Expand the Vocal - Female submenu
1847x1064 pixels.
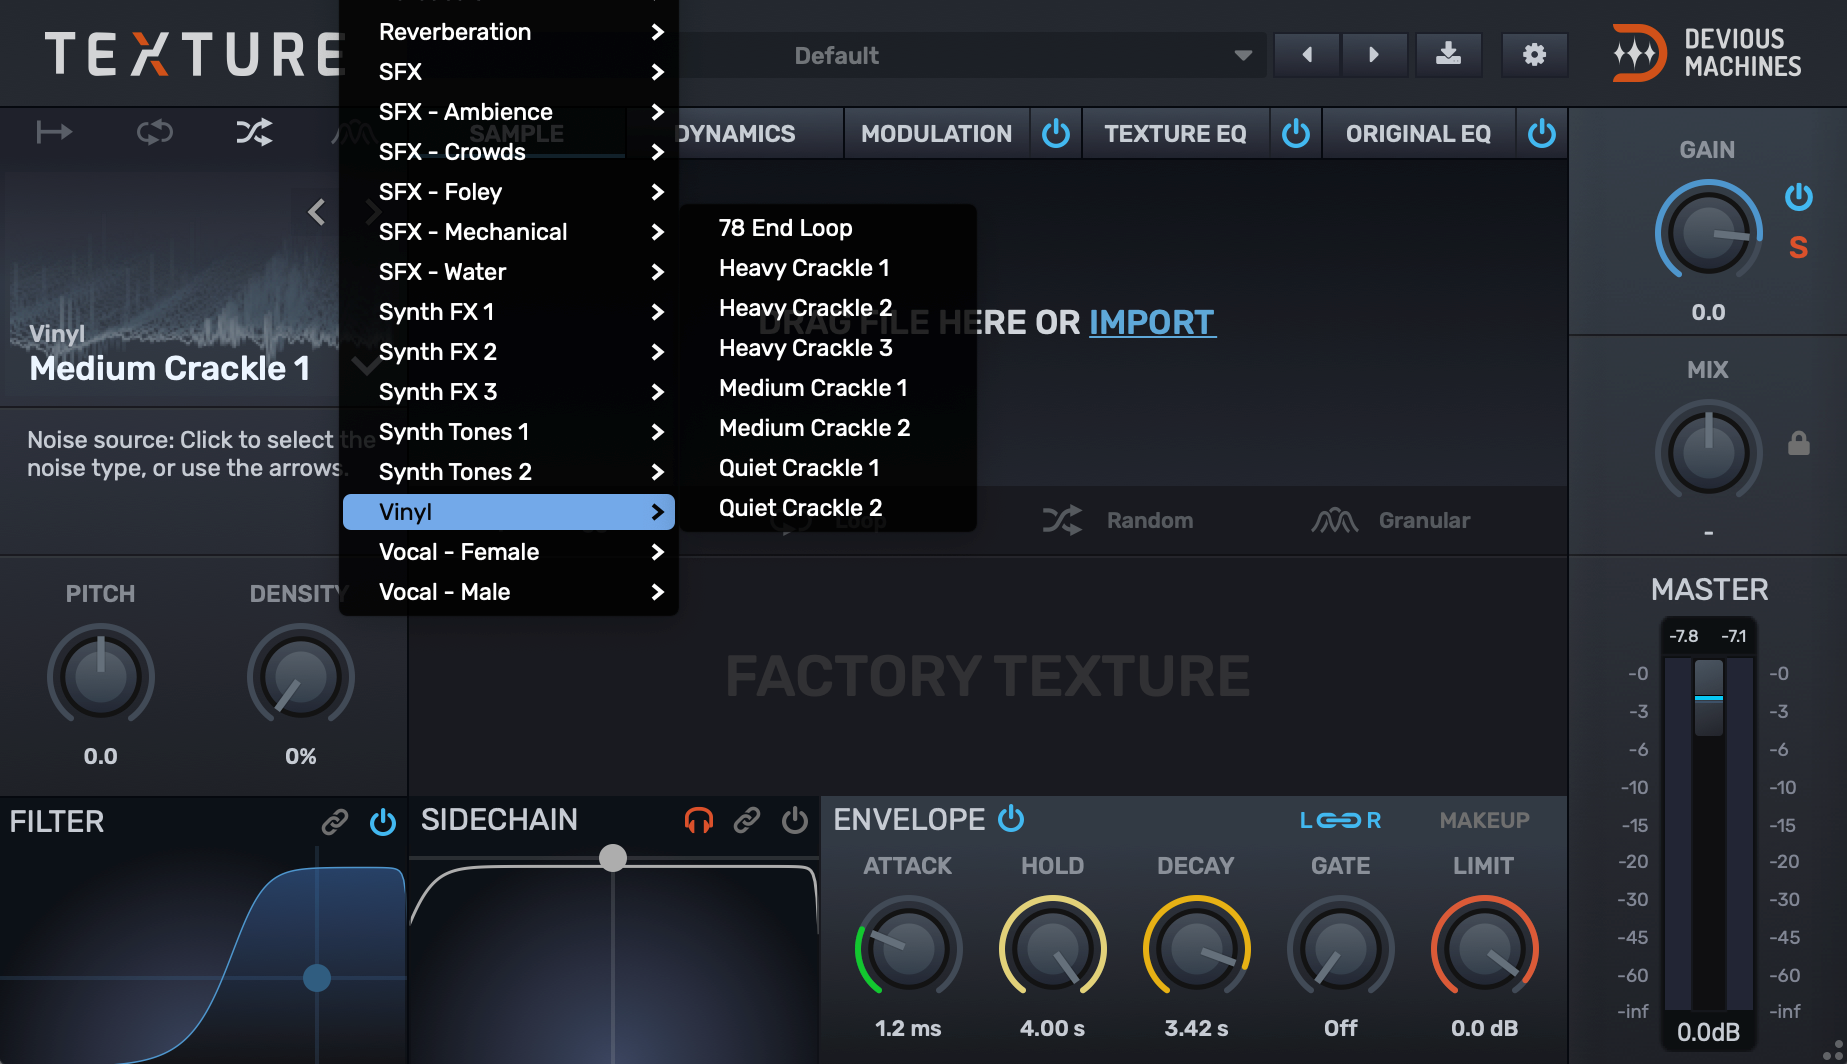pos(509,552)
